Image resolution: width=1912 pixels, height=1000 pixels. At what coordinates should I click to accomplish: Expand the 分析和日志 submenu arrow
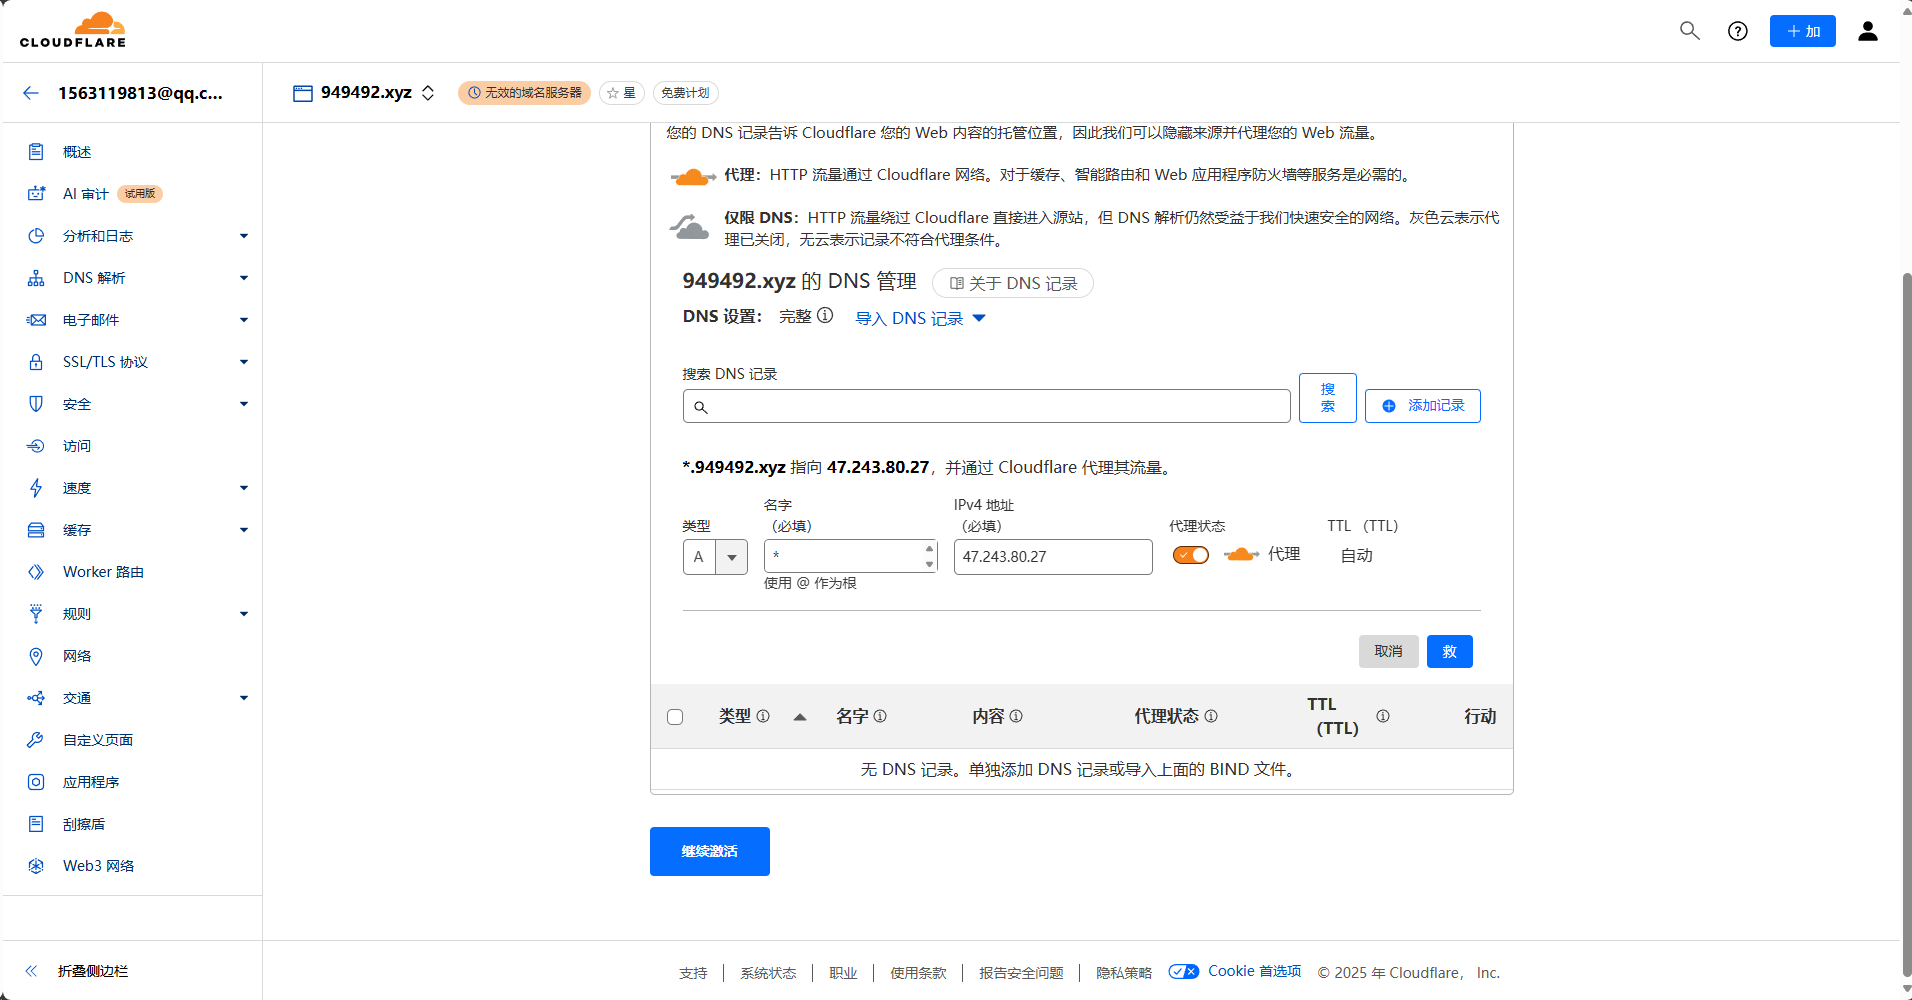(x=243, y=236)
